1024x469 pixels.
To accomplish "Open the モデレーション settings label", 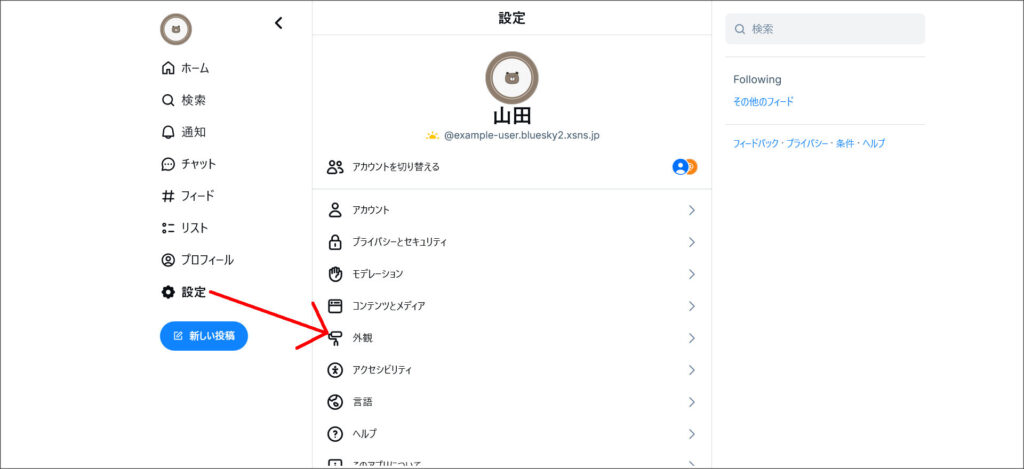I will pyautogui.click(x=377, y=274).
